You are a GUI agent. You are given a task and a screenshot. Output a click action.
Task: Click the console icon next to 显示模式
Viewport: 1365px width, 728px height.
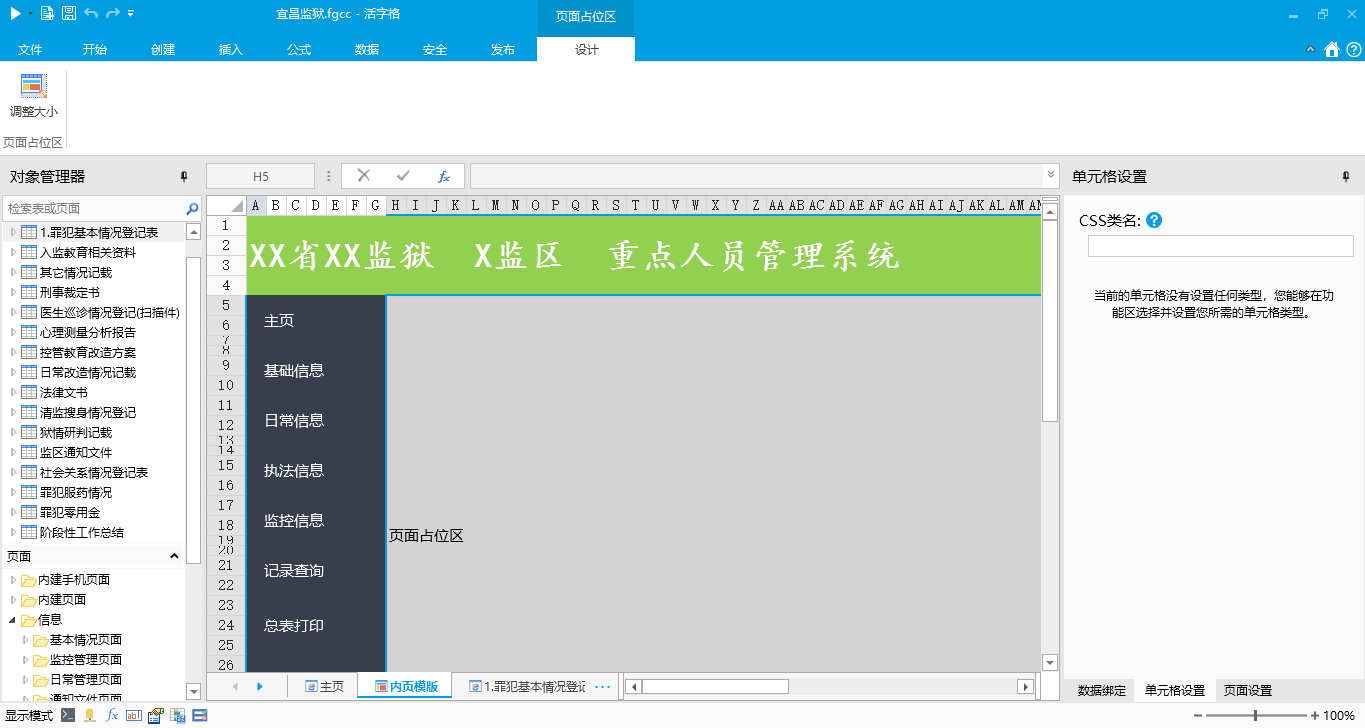tap(68, 715)
